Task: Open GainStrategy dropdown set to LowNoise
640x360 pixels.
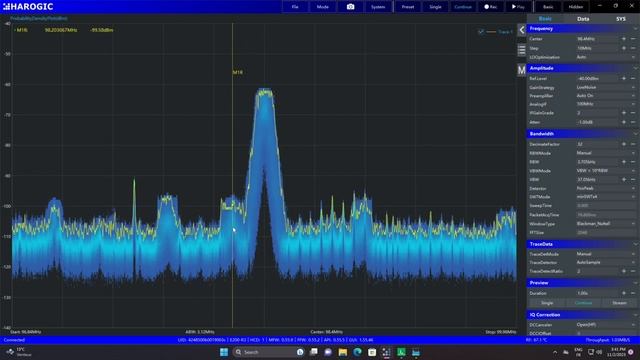Action: coord(606,87)
